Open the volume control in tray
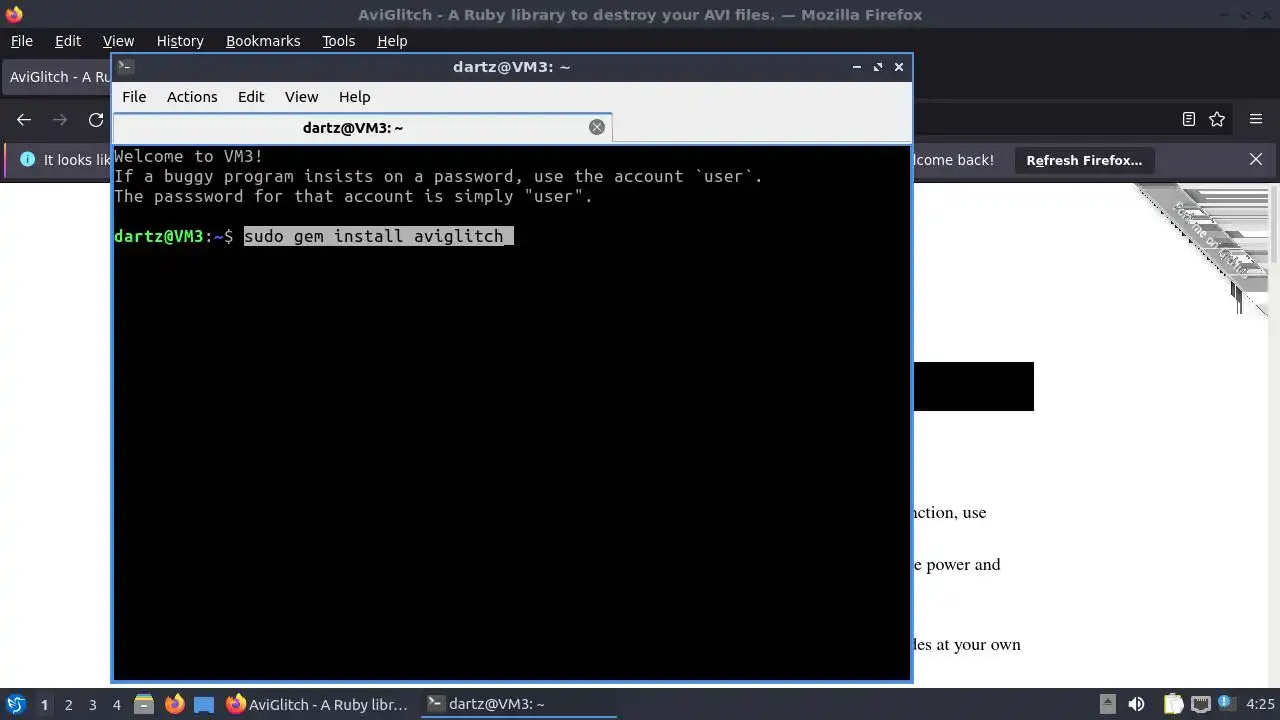The width and height of the screenshot is (1280, 720). [1136, 704]
